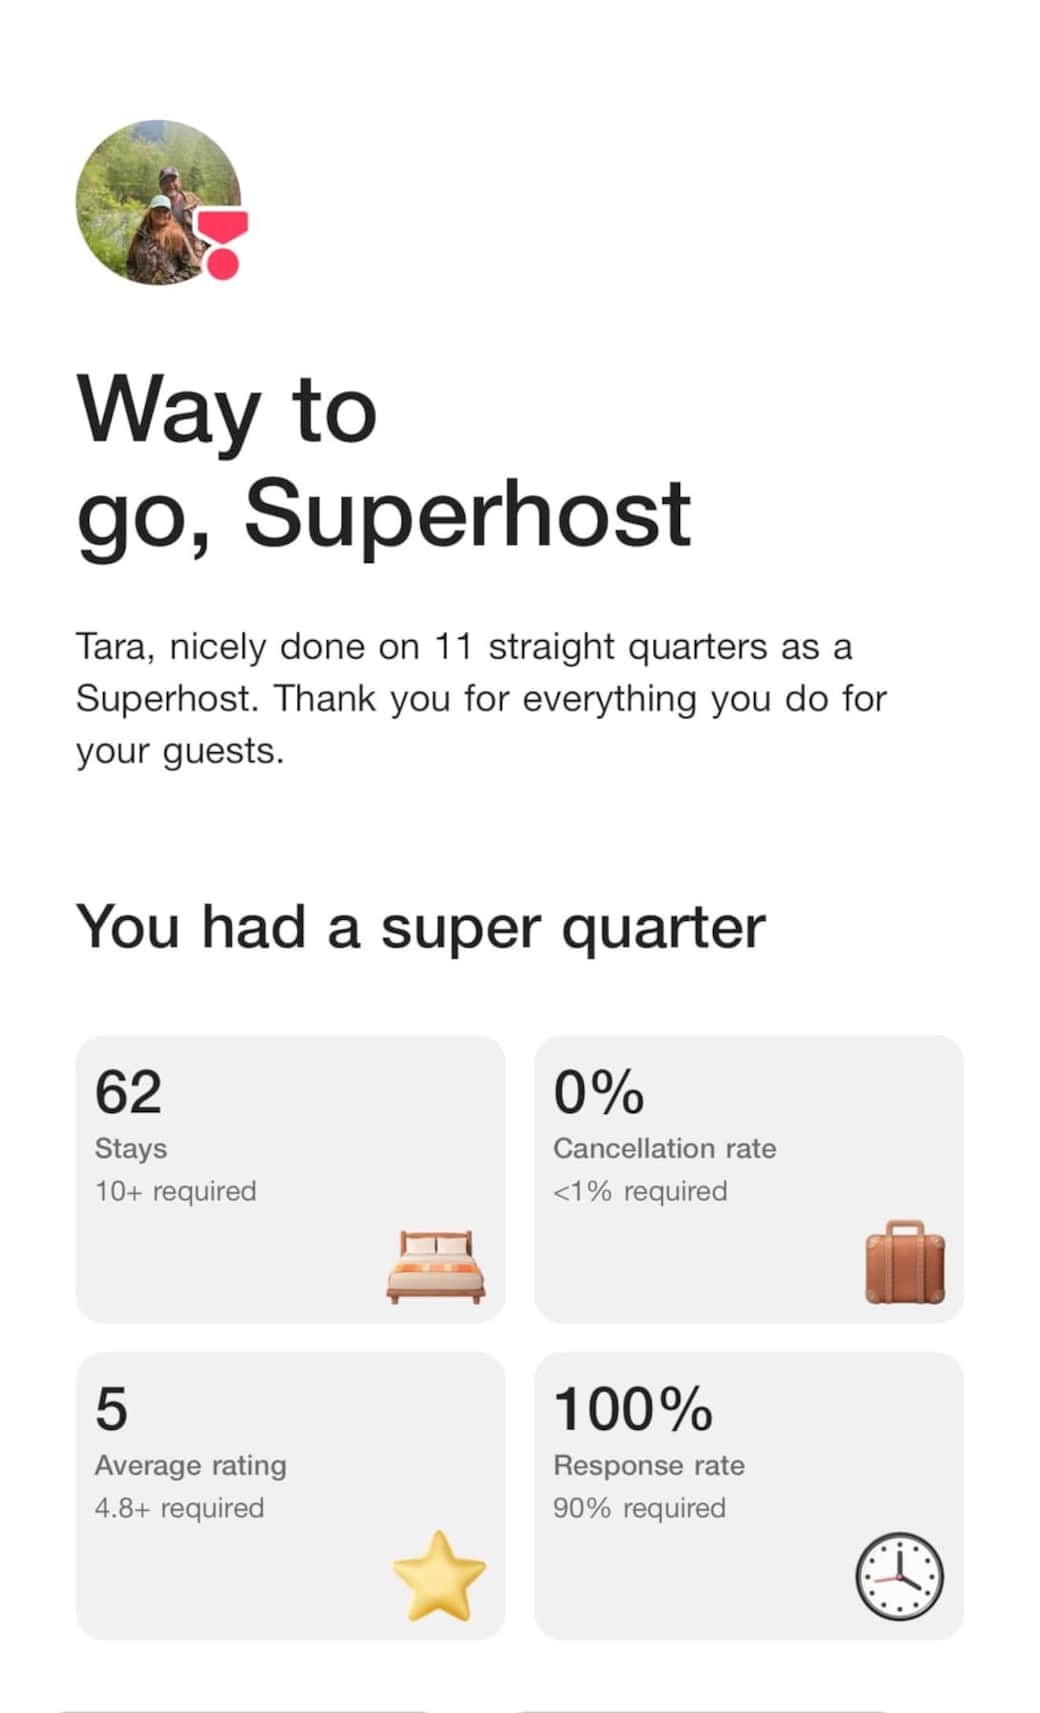Click the "90% required" text
The height and width of the screenshot is (1713, 1040).
[639, 1508]
